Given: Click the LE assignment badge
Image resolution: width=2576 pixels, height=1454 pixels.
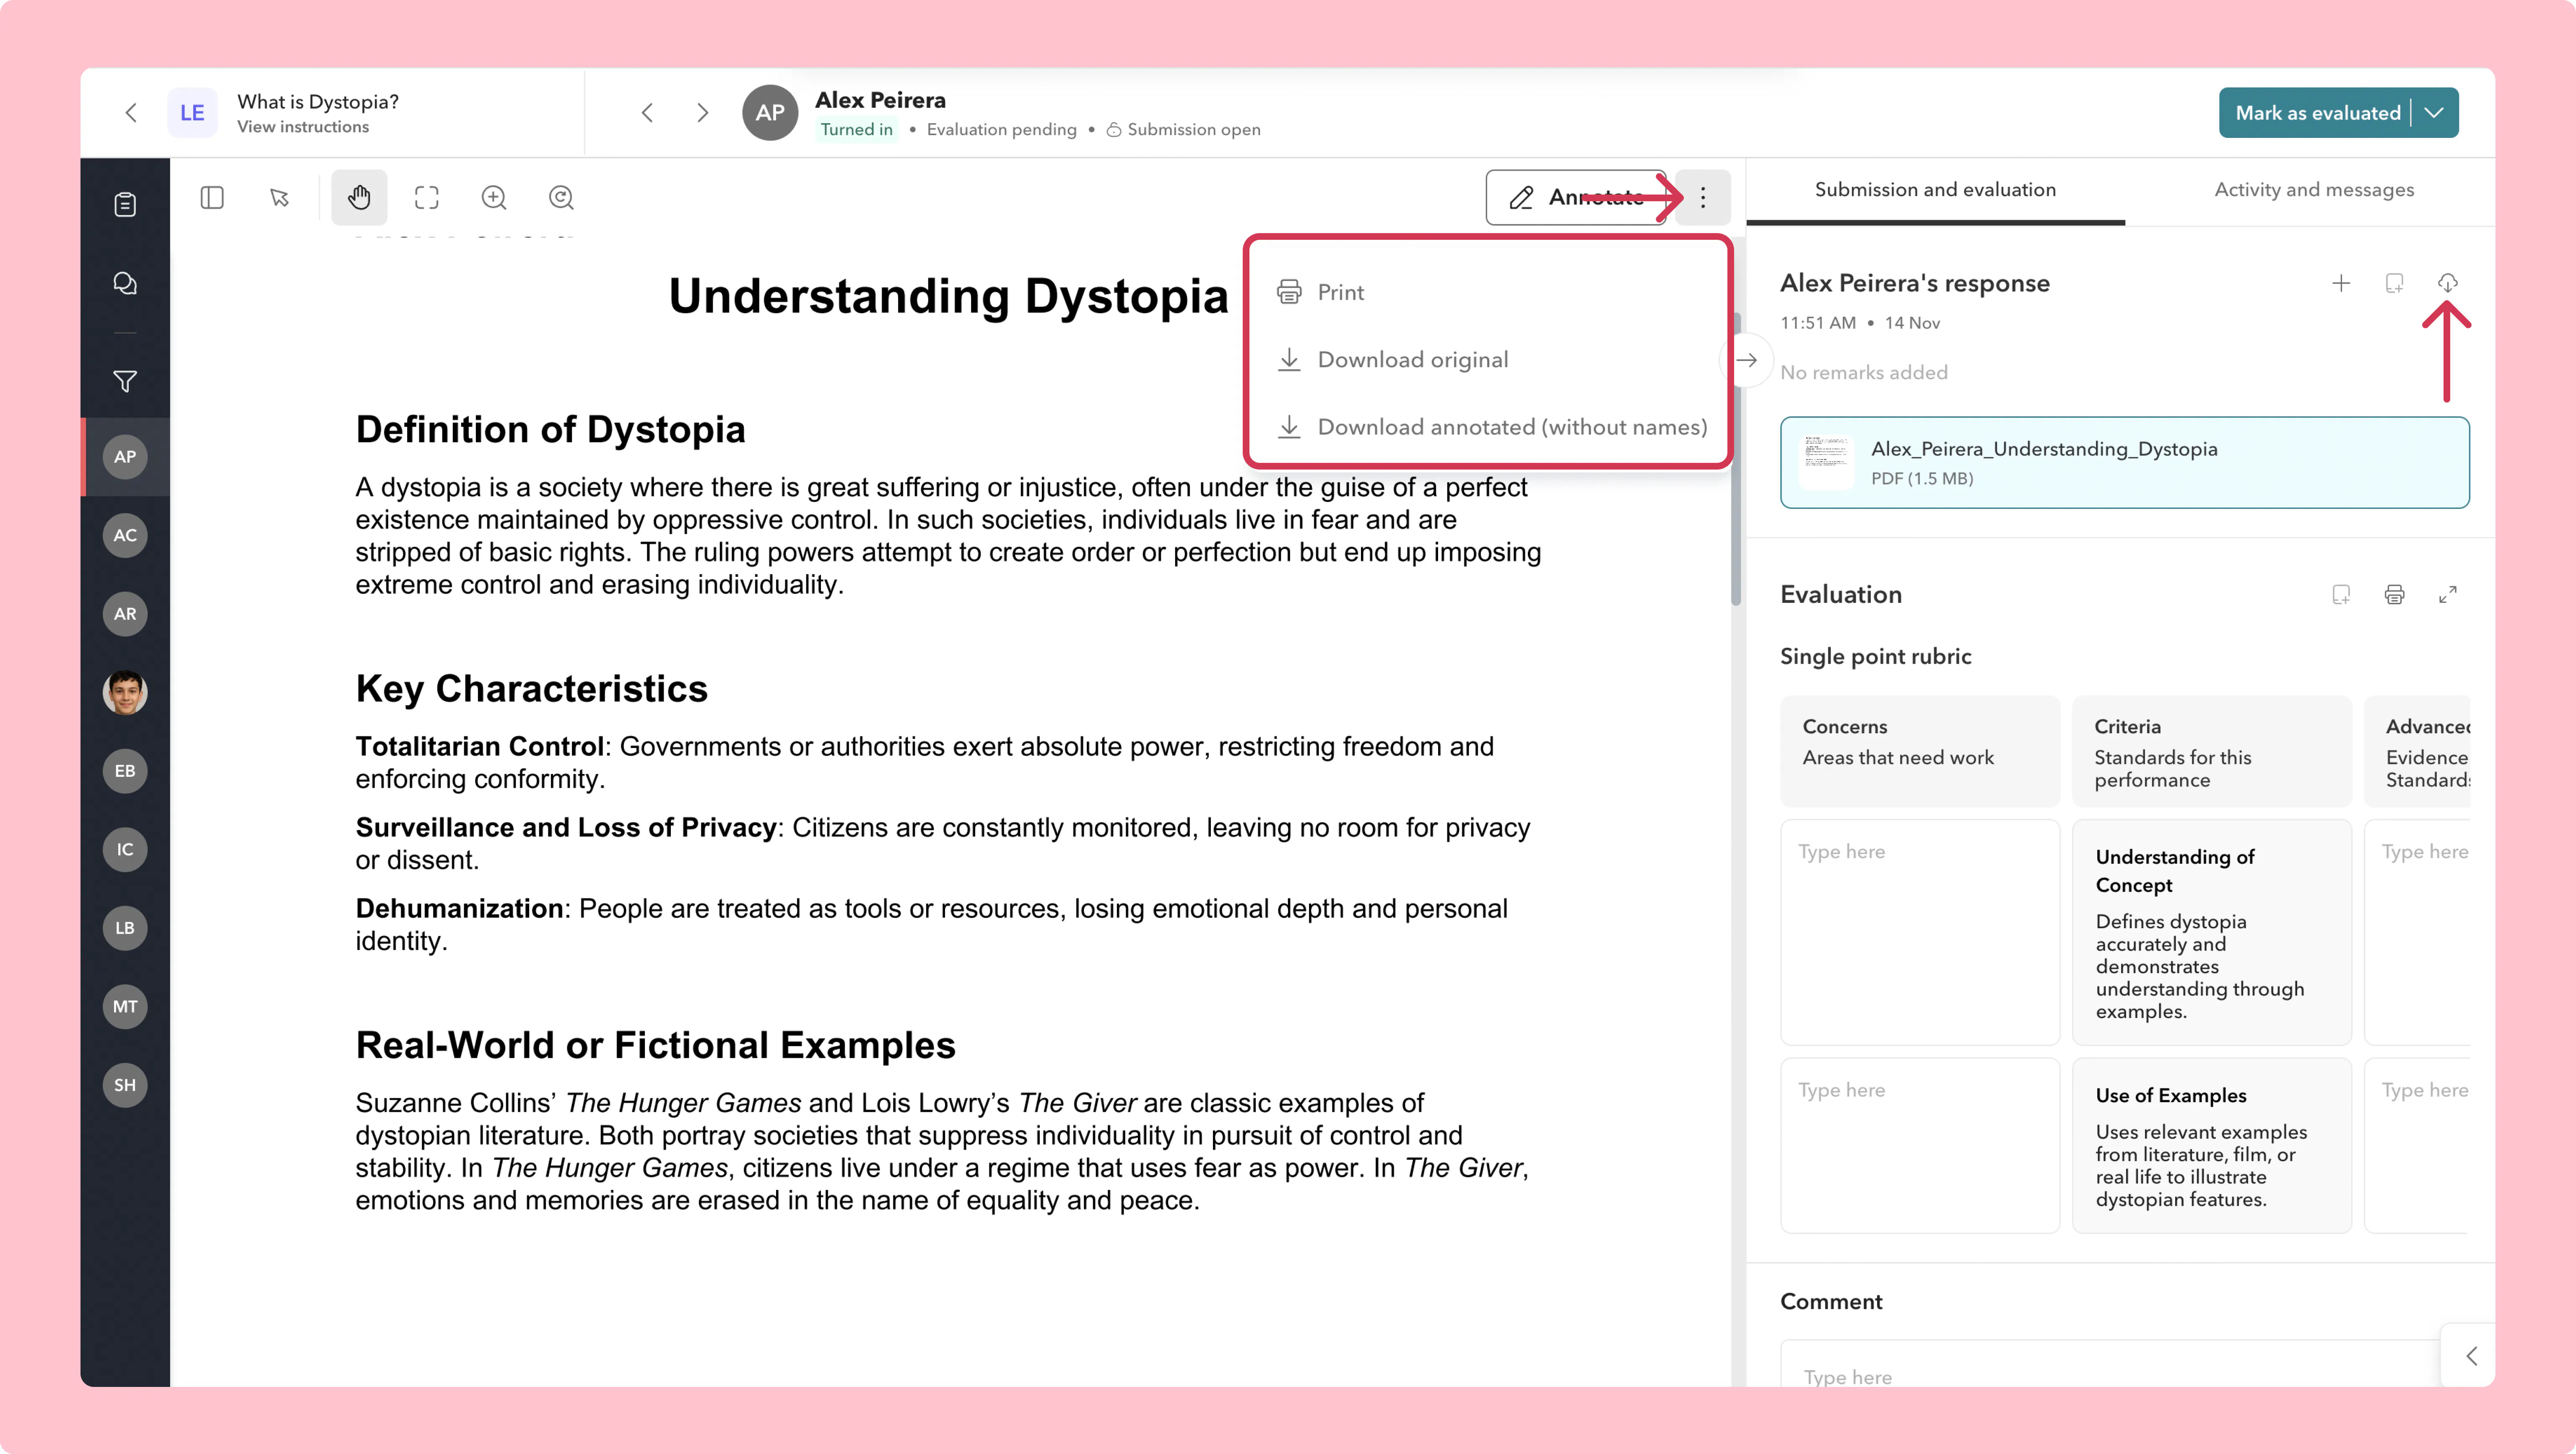Looking at the screenshot, I should pos(192,113).
